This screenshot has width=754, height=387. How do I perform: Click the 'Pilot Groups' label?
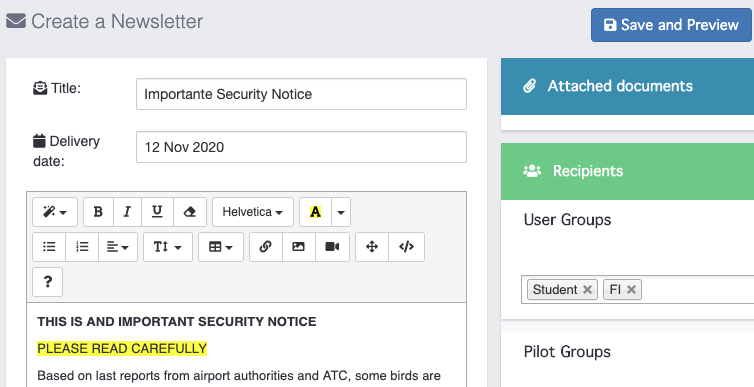tap(567, 352)
